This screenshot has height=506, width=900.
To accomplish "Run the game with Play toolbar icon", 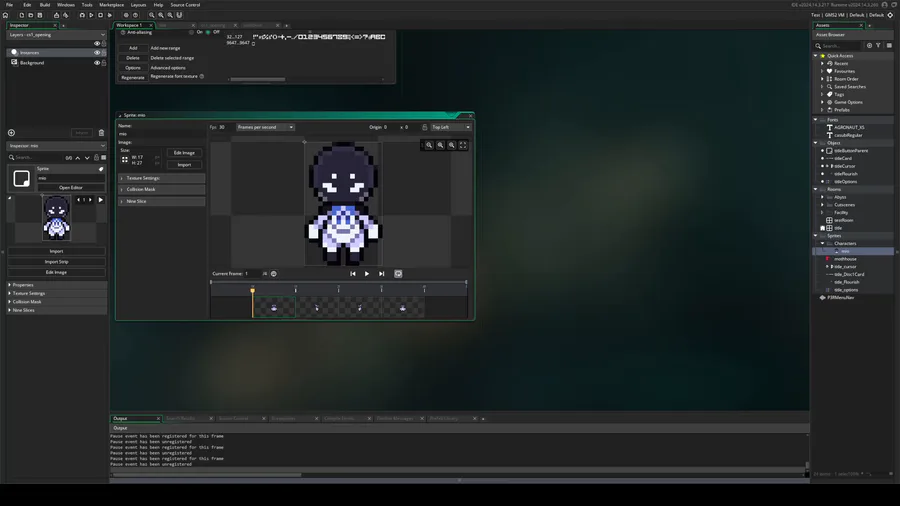I will [91, 15].
